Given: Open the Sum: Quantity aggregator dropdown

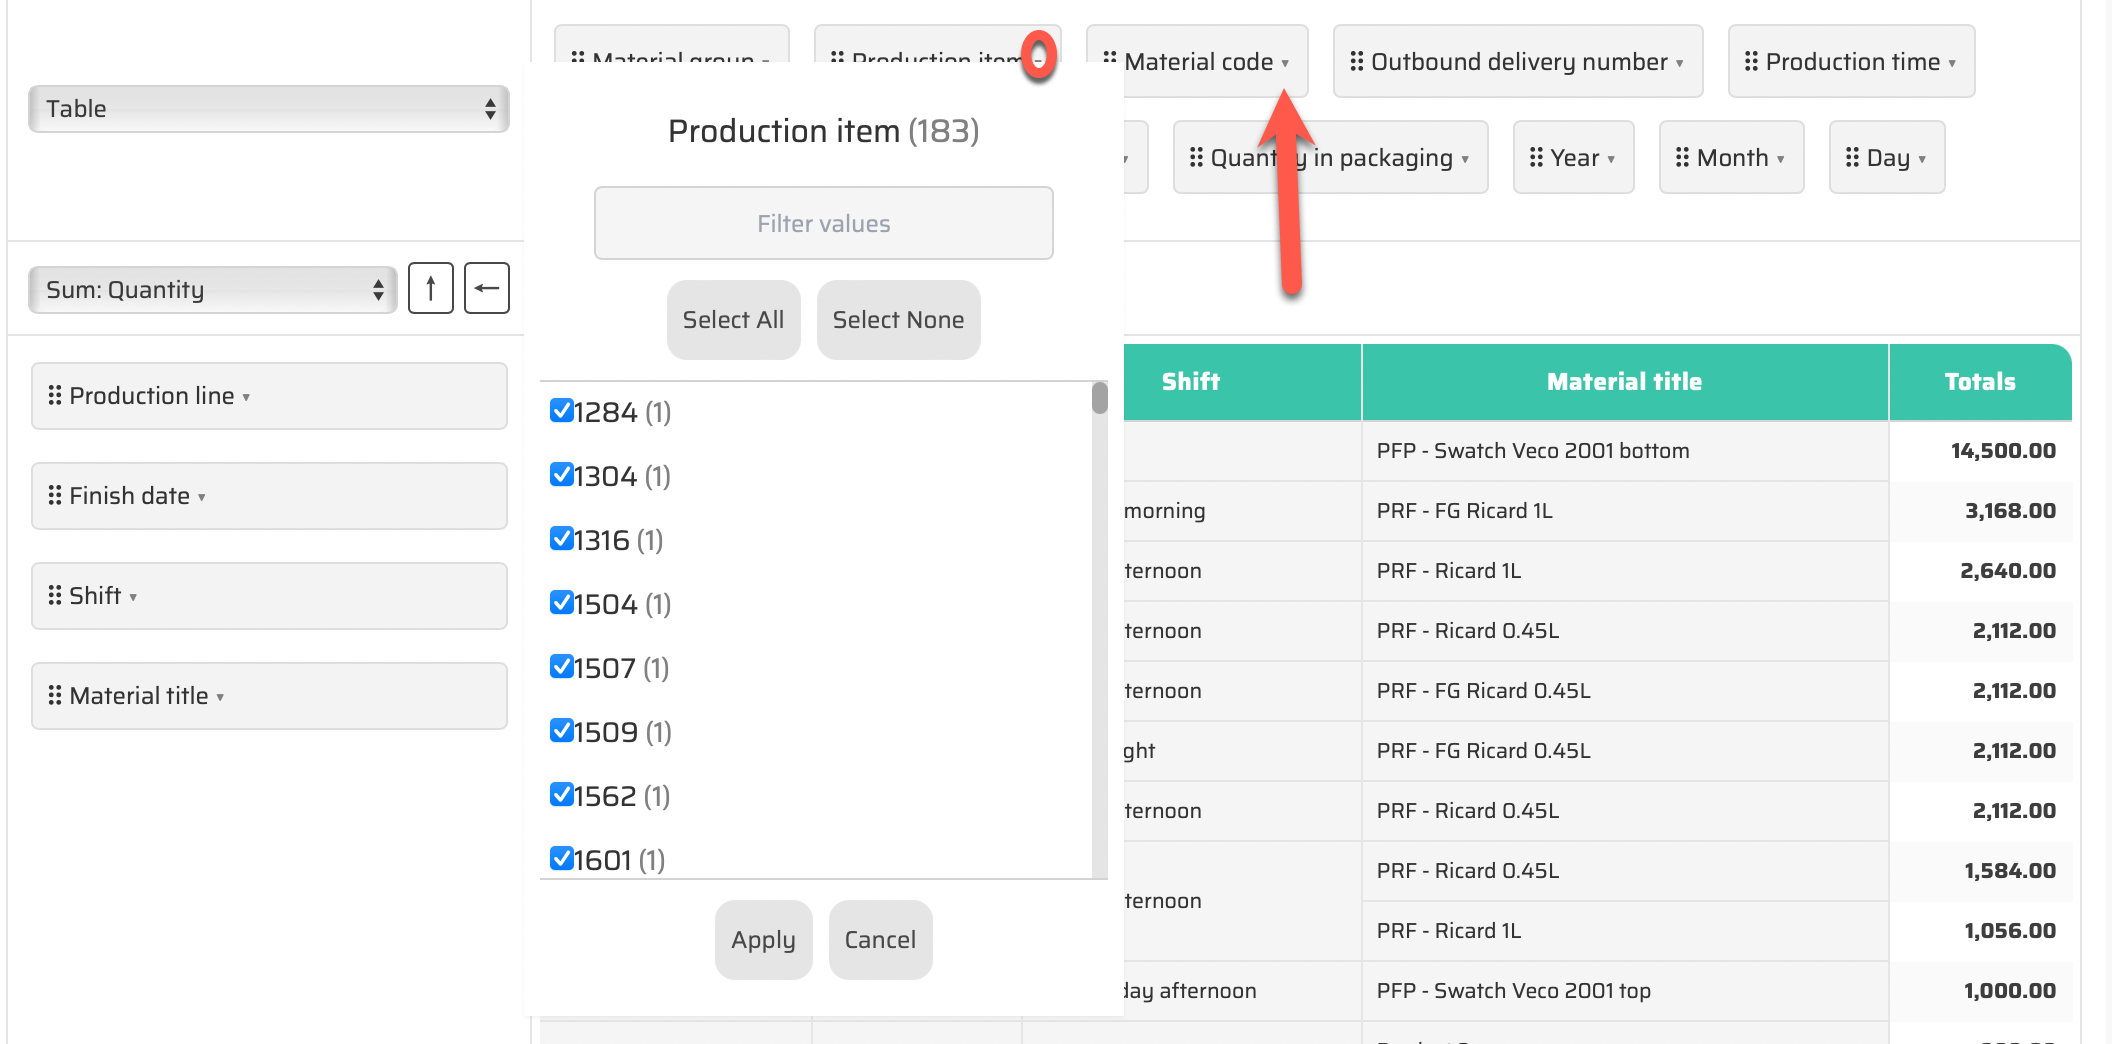Looking at the screenshot, I should point(213,290).
